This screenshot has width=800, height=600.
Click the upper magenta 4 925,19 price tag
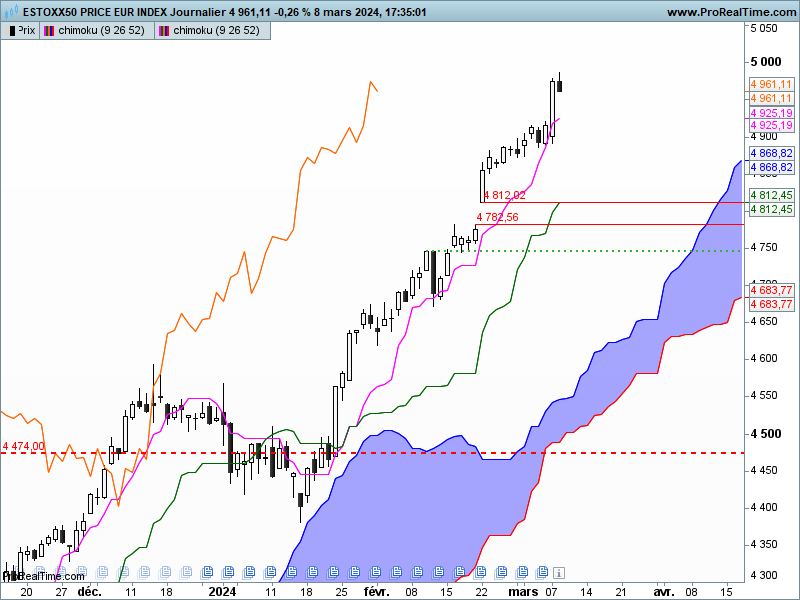(x=771, y=113)
